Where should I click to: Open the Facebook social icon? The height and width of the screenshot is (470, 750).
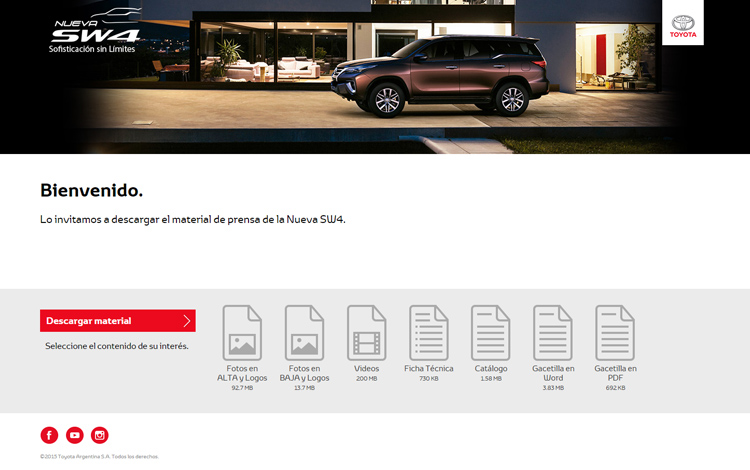coord(49,435)
